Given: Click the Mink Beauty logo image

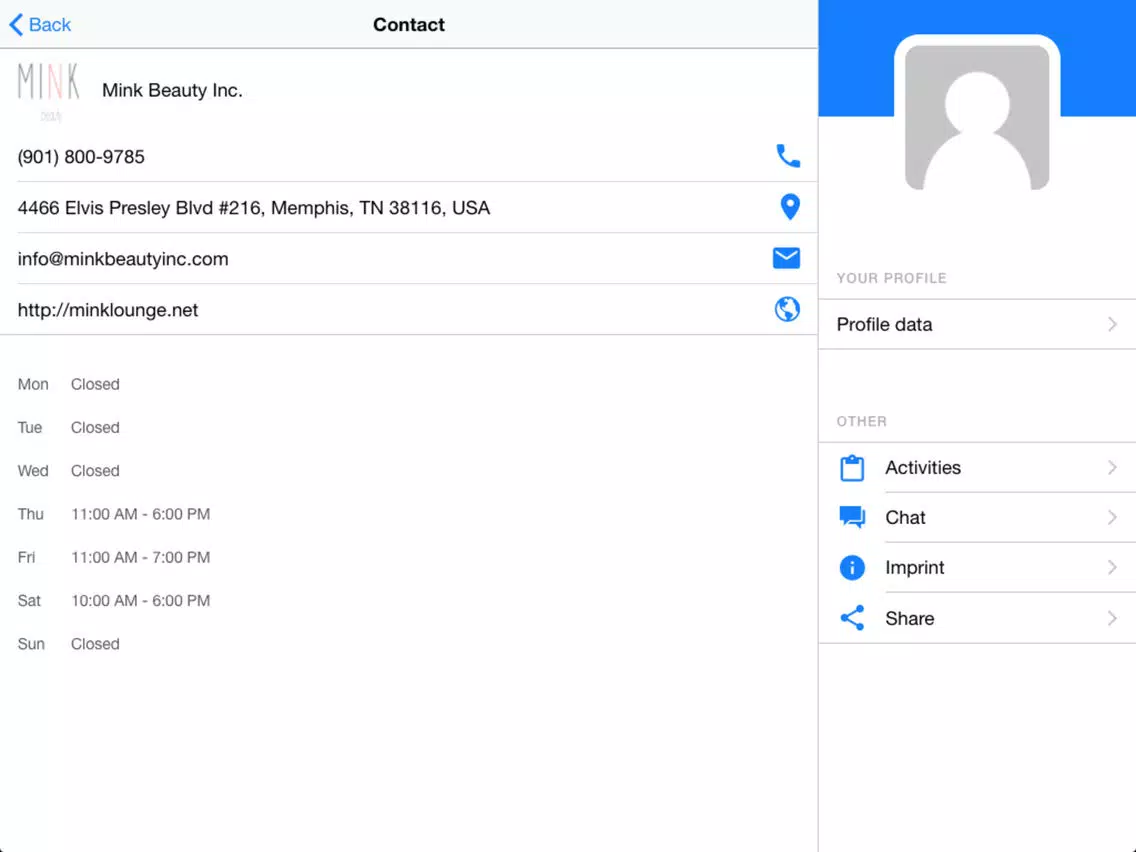Looking at the screenshot, I should [x=49, y=91].
